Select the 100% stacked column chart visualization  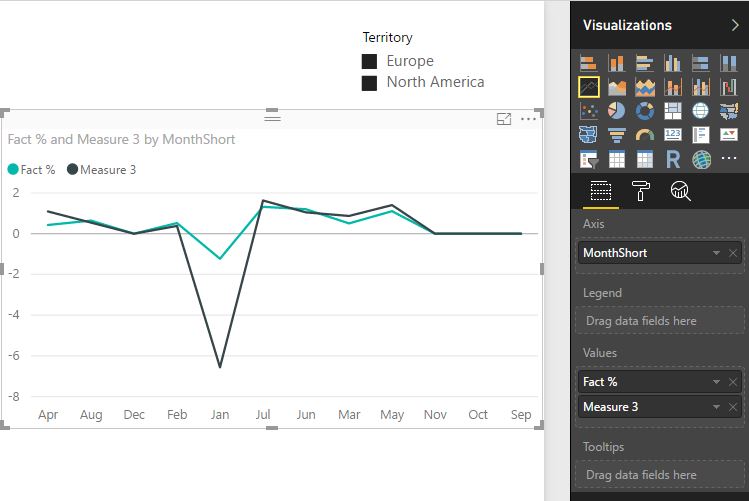click(728, 63)
